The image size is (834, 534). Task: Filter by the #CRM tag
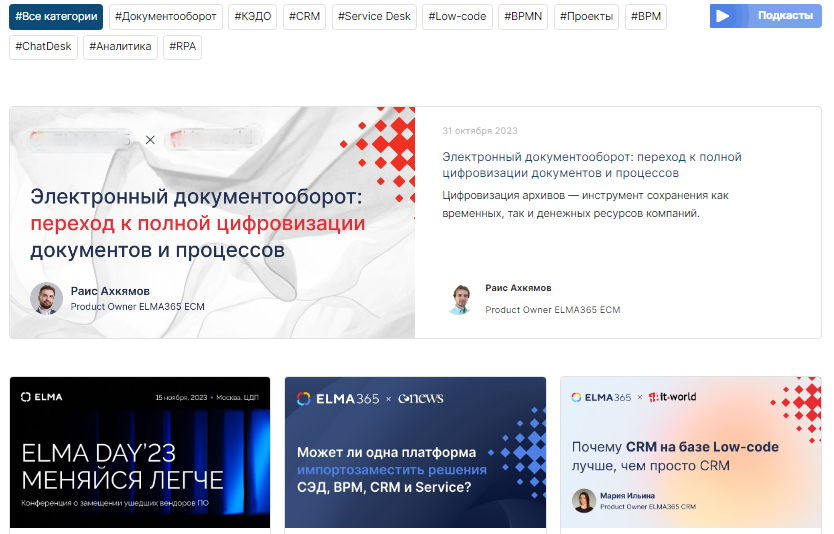tap(304, 16)
